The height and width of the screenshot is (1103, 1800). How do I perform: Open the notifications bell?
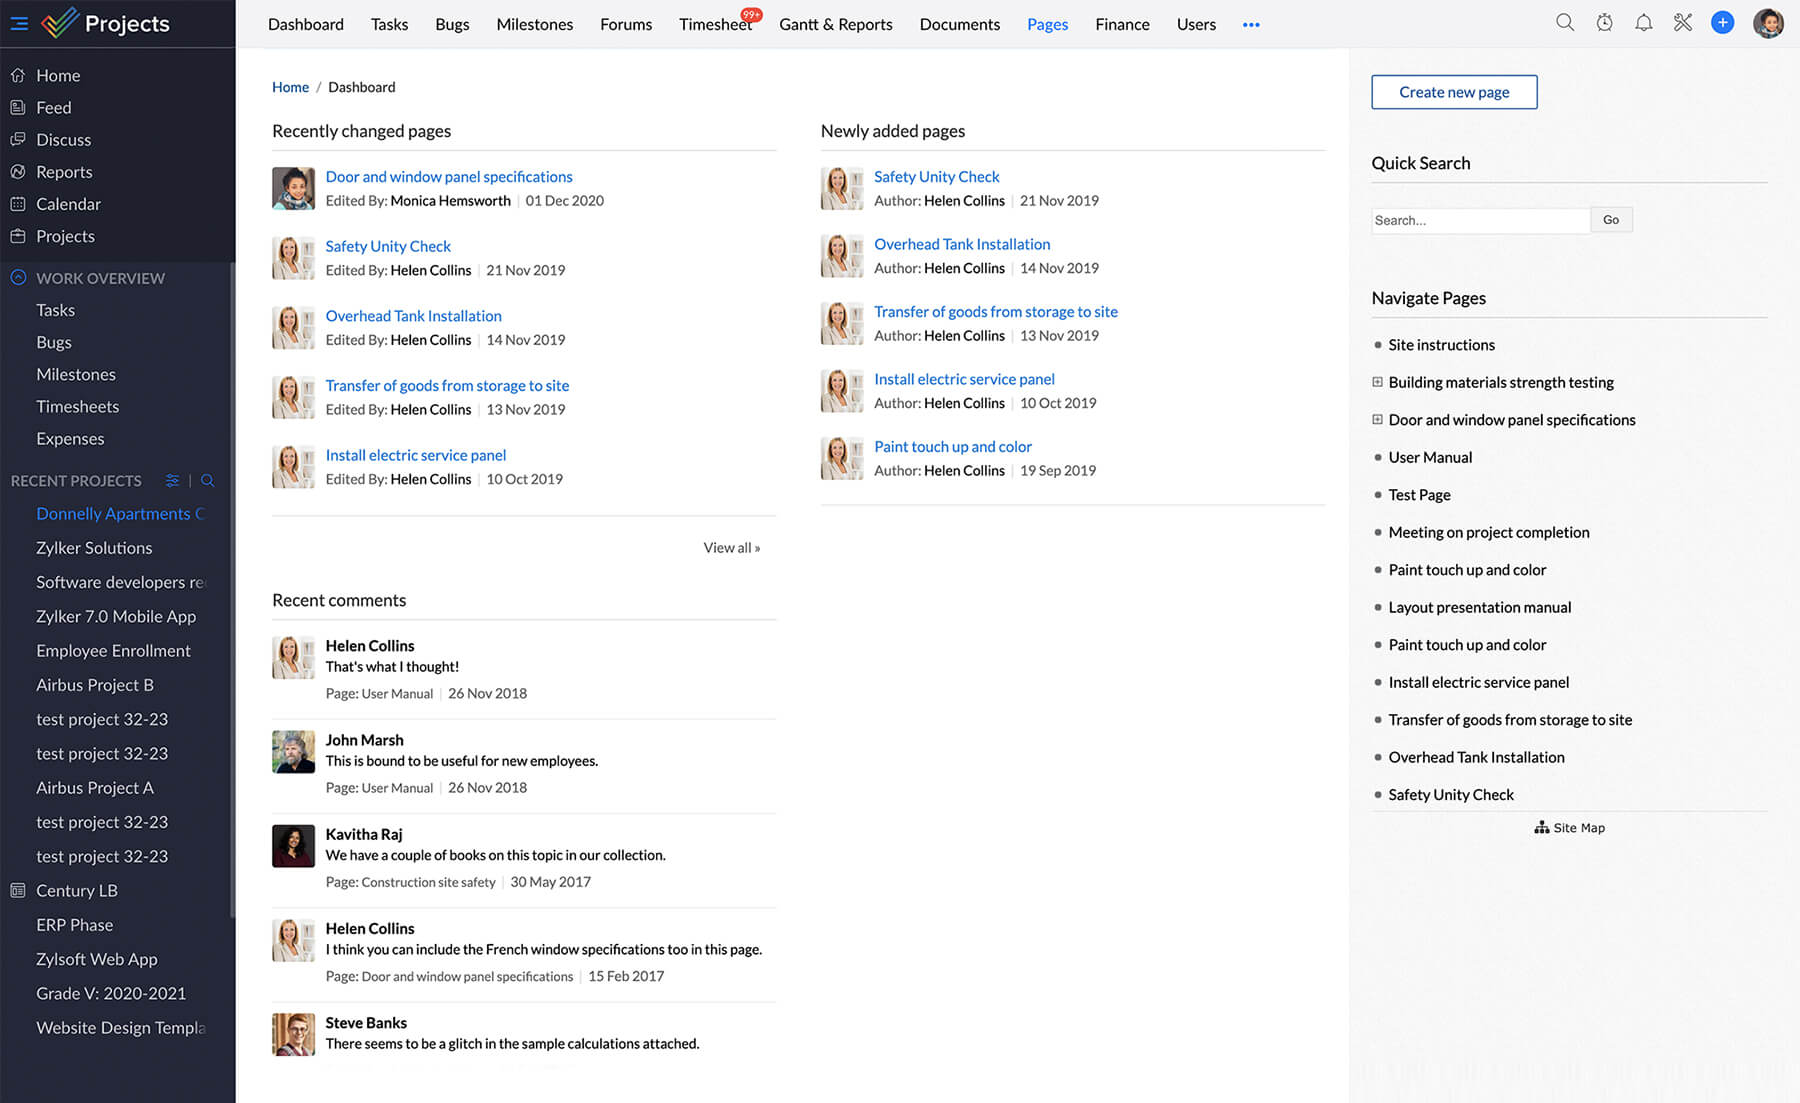(x=1643, y=23)
